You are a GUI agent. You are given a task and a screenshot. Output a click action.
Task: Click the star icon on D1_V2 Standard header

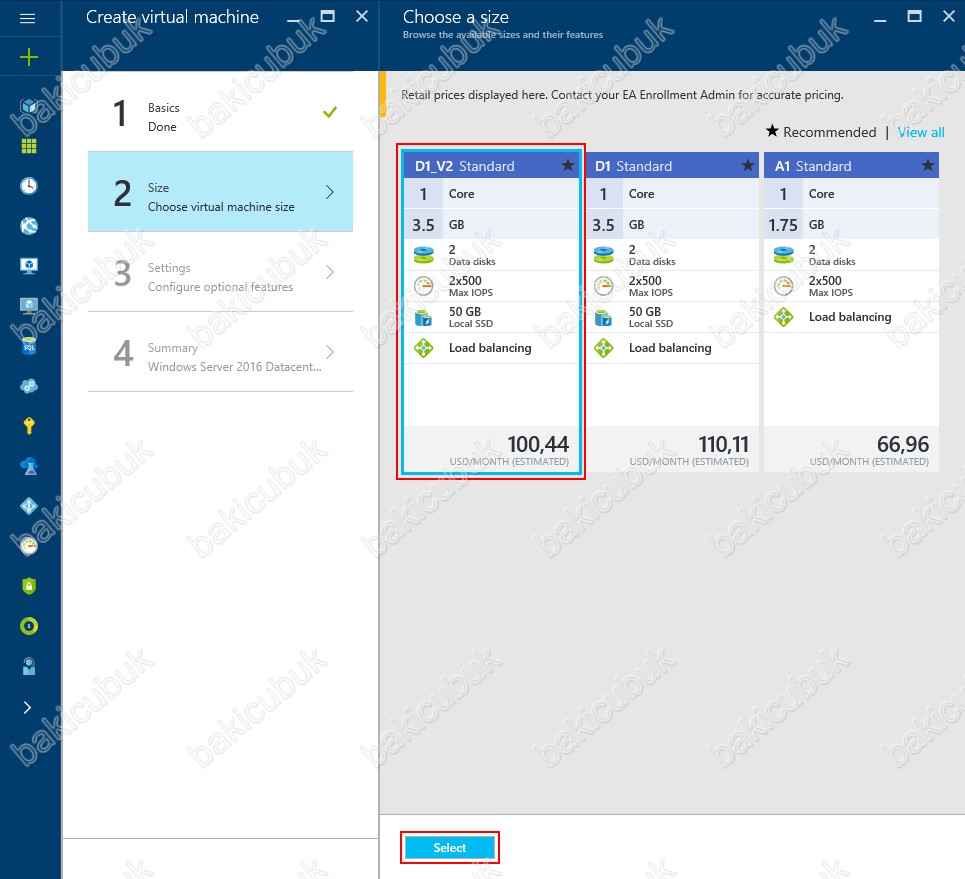(567, 165)
